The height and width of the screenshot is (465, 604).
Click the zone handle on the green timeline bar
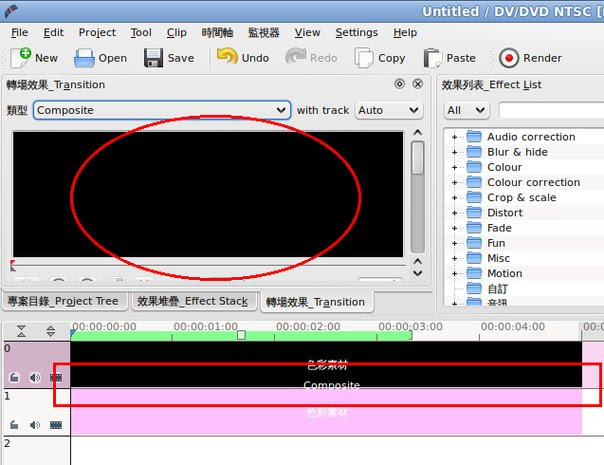click(242, 335)
